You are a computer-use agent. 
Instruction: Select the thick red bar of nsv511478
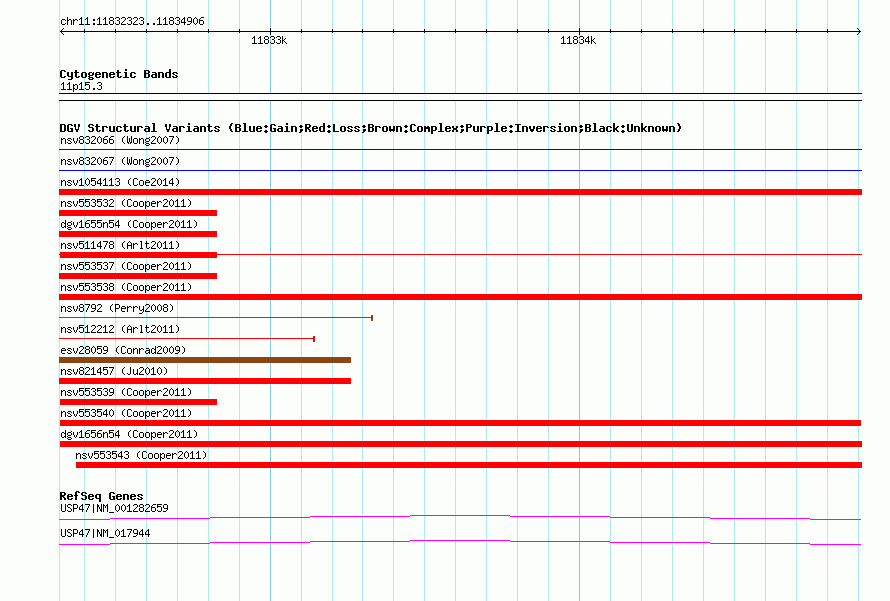coord(138,255)
